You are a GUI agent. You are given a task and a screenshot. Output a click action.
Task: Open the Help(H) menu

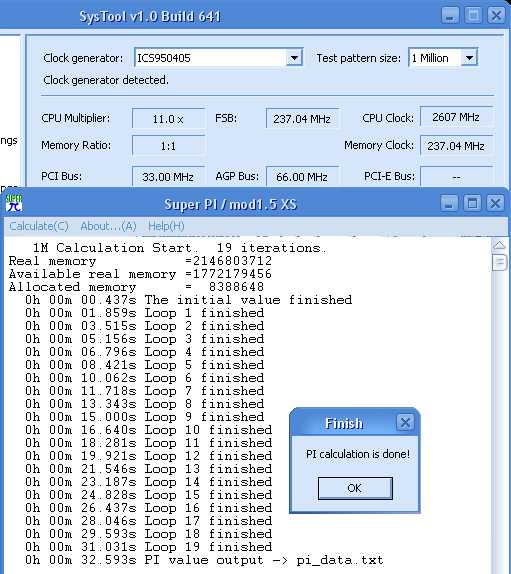tap(166, 226)
